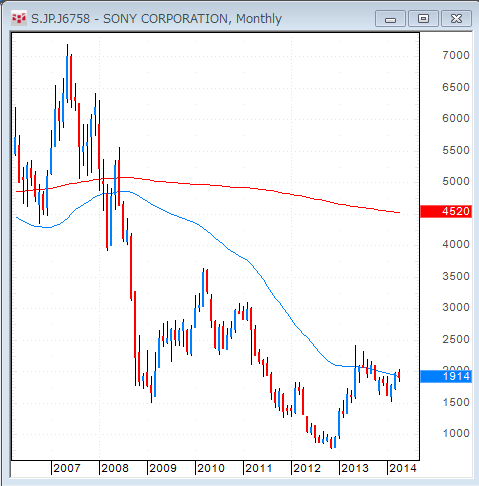
Task: Click the 5000 price level label
Action: (456, 181)
